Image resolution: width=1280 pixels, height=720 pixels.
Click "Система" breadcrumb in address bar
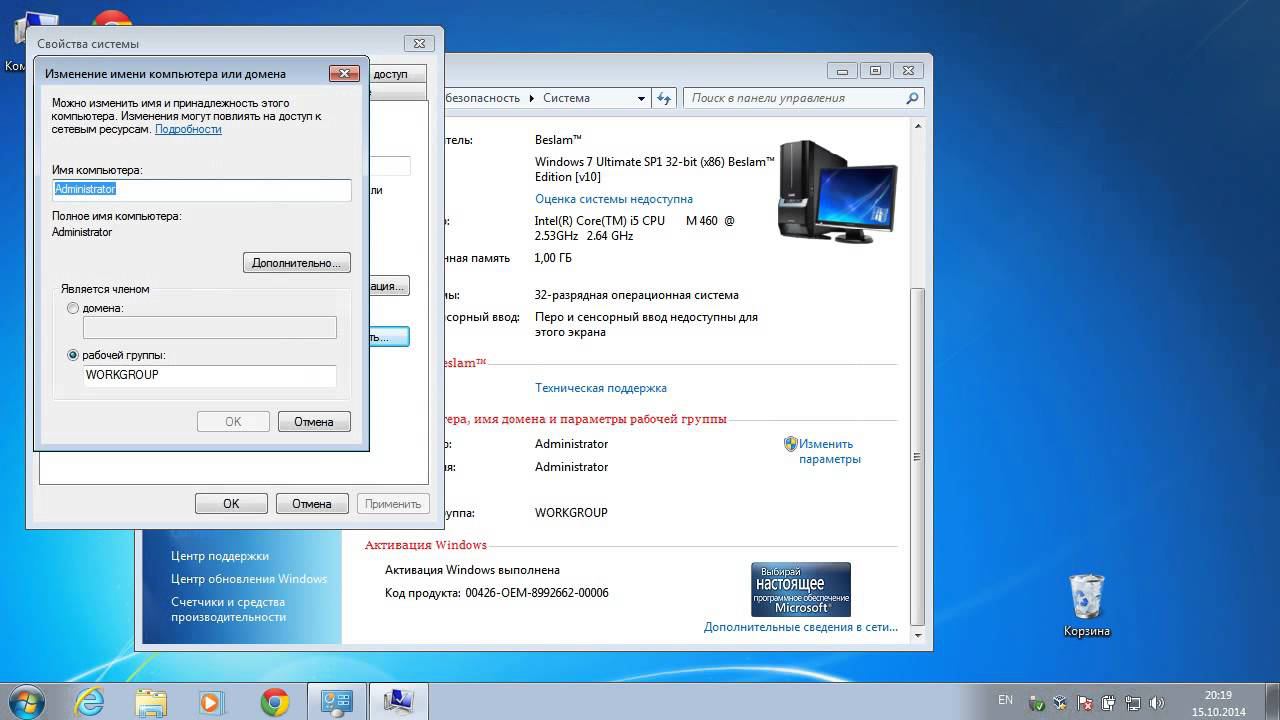click(x=566, y=98)
